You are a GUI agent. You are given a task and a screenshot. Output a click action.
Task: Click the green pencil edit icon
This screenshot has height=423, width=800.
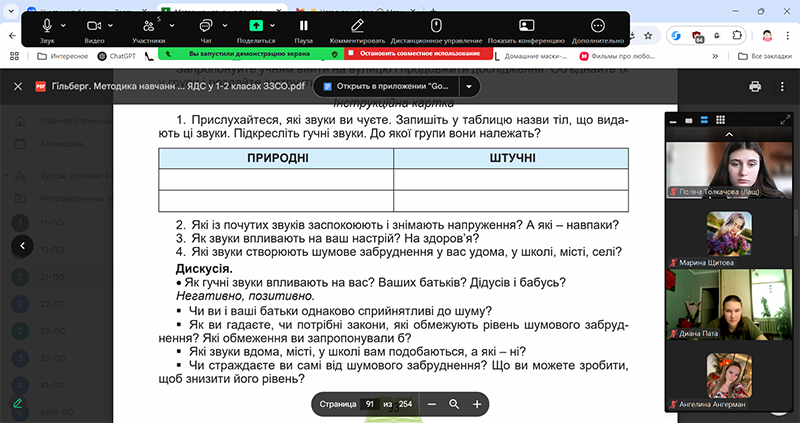pyautogui.click(x=17, y=403)
